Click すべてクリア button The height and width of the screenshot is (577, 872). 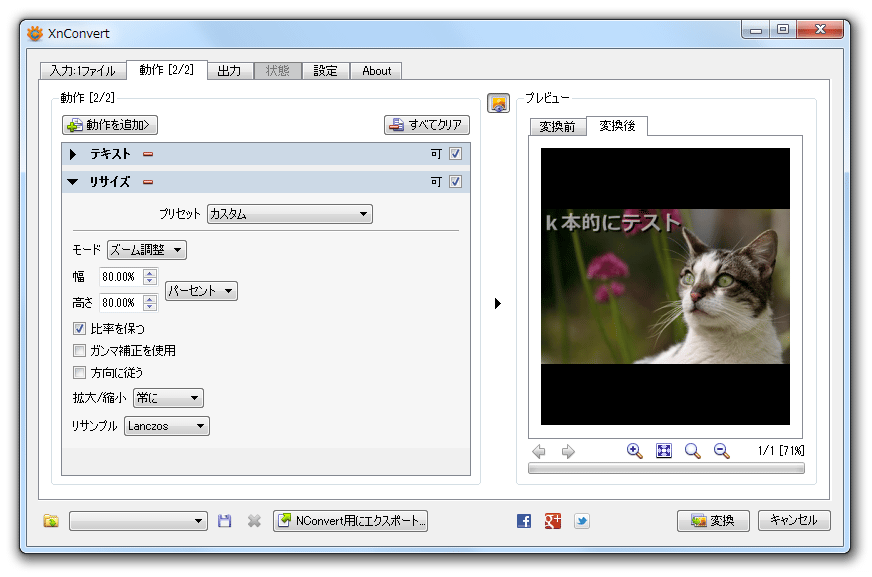pos(427,125)
